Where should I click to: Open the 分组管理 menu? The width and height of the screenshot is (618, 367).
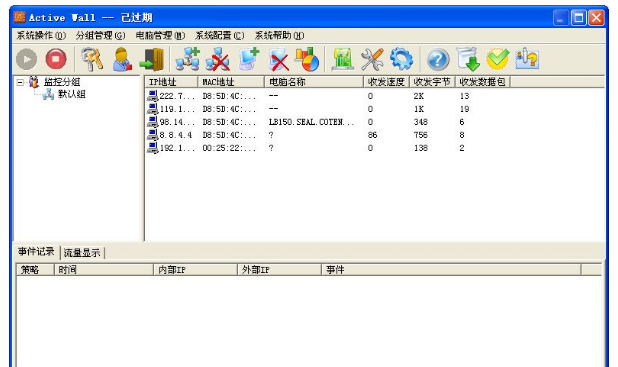pyautogui.click(x=101, y=35)
